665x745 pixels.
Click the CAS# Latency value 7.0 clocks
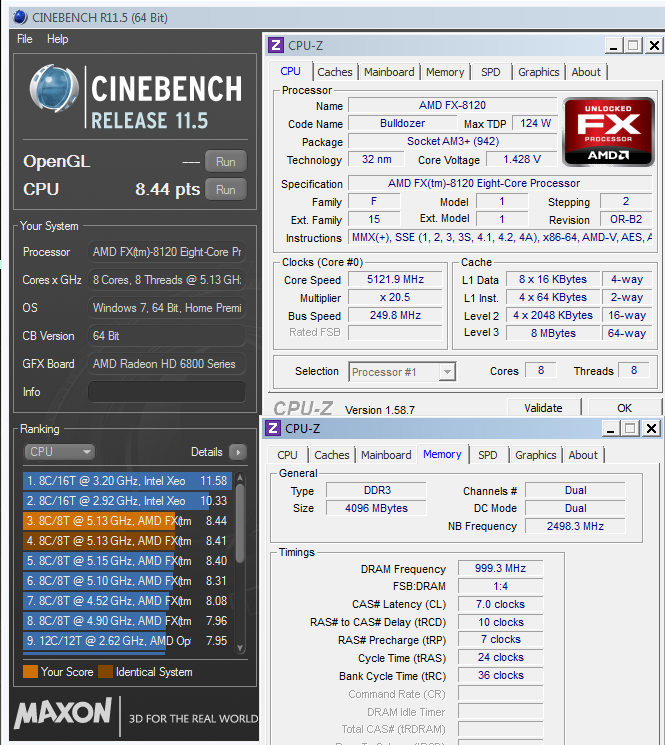pyautogui.click(x=500, y=604)
